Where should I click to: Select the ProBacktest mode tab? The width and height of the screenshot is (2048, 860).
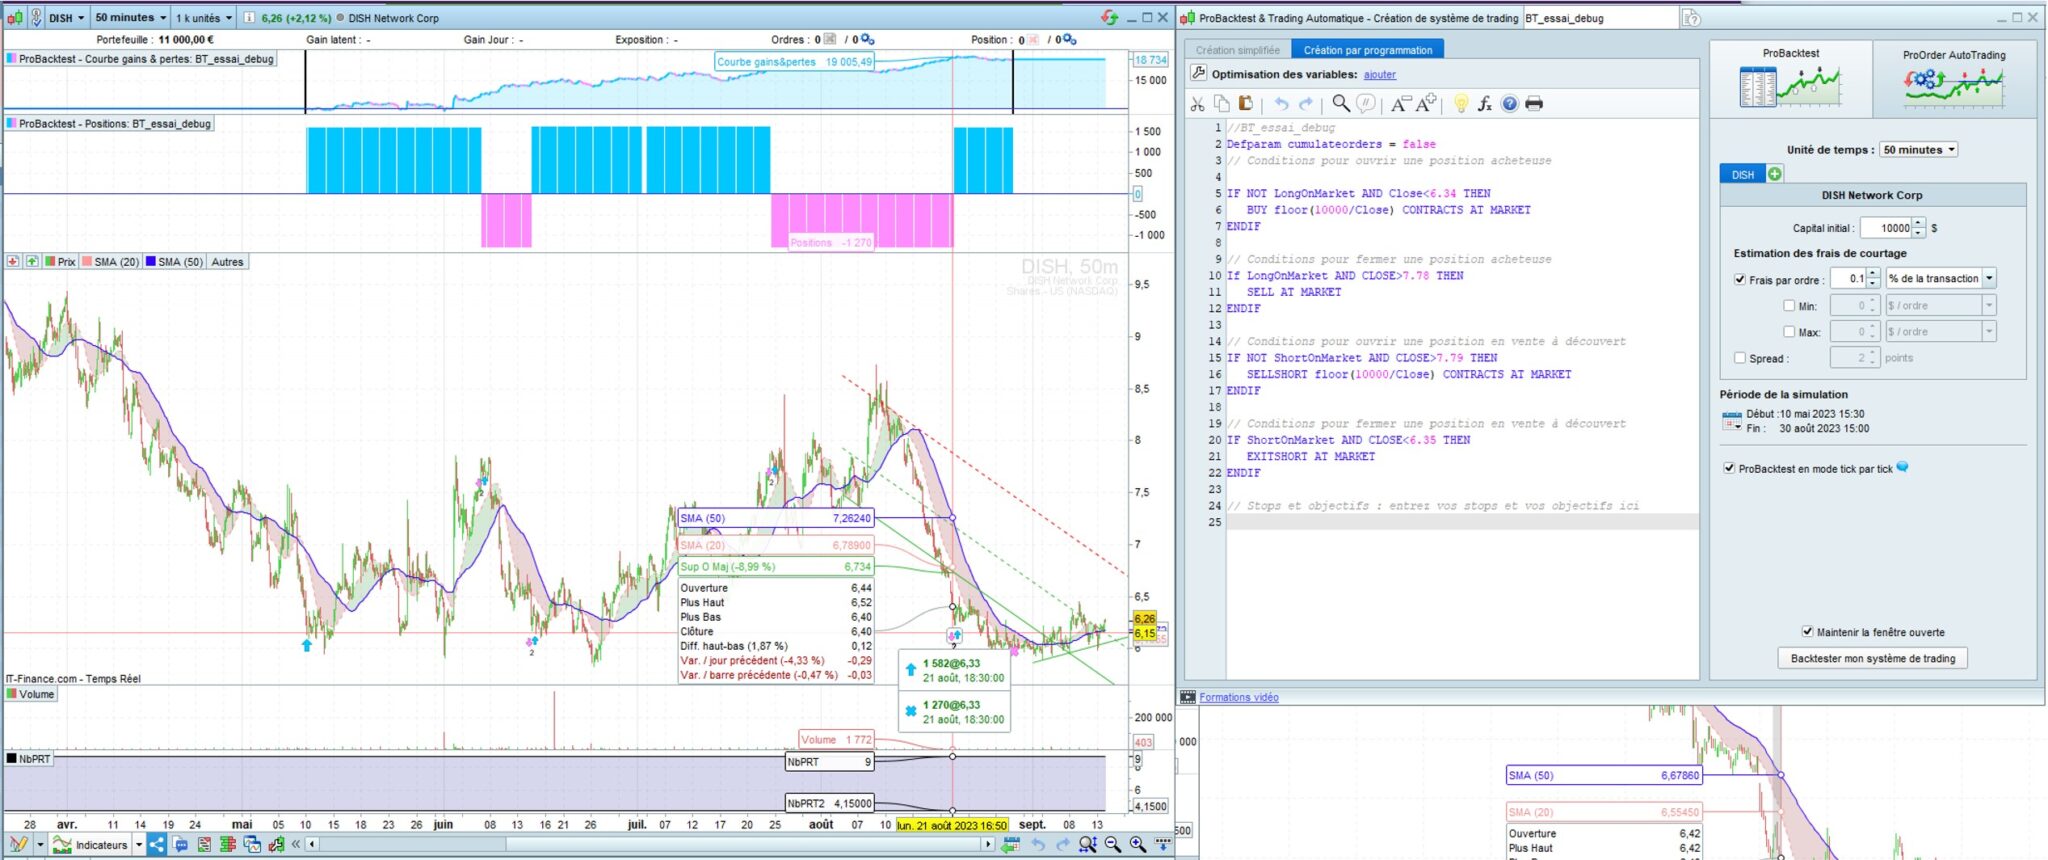click(x=1790, y=78)
